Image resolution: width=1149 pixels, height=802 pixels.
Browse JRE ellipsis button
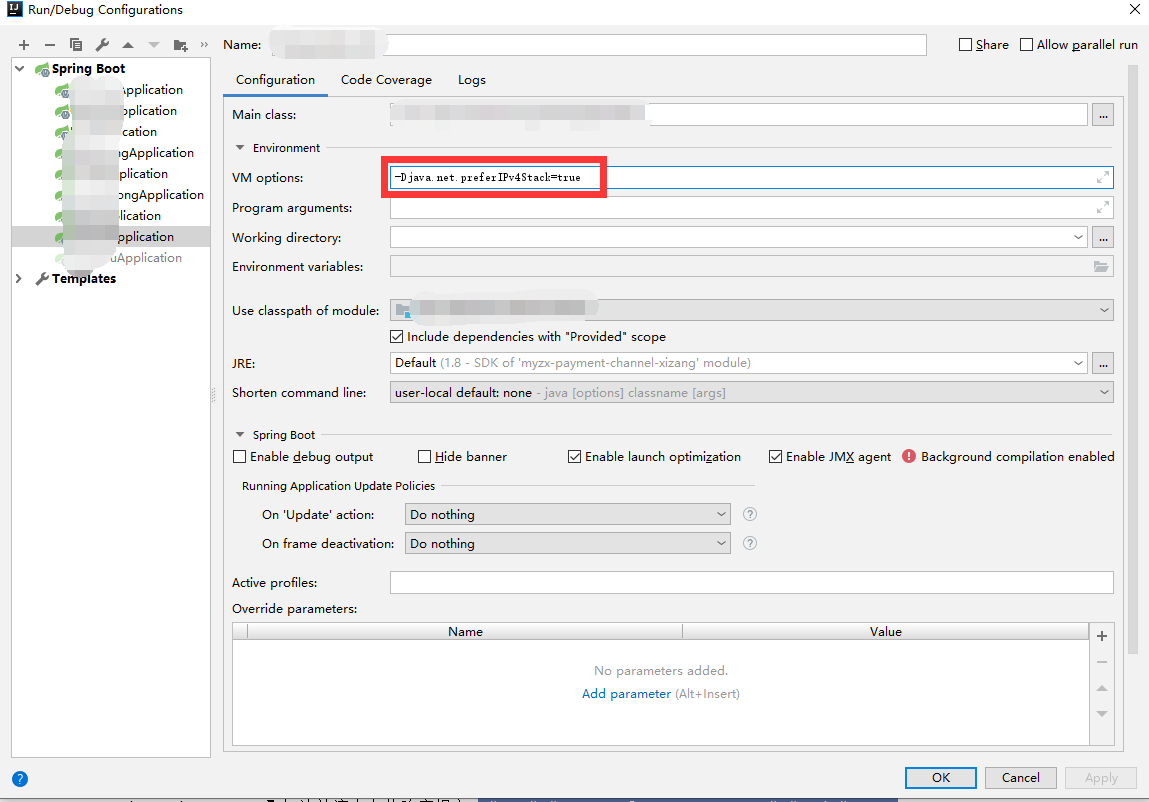coord(1103,363)
